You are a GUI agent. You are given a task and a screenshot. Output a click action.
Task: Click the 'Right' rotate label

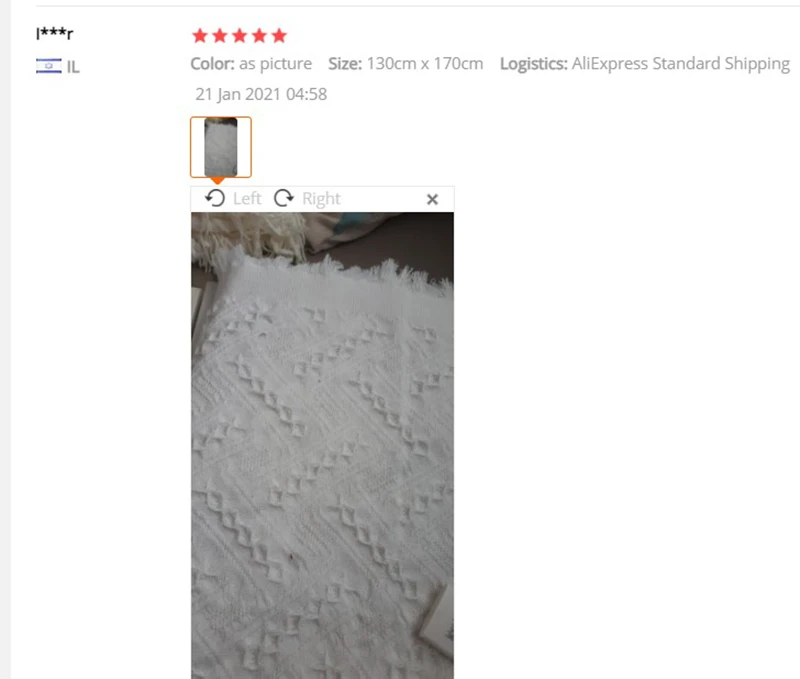click(x=321, y=198)
